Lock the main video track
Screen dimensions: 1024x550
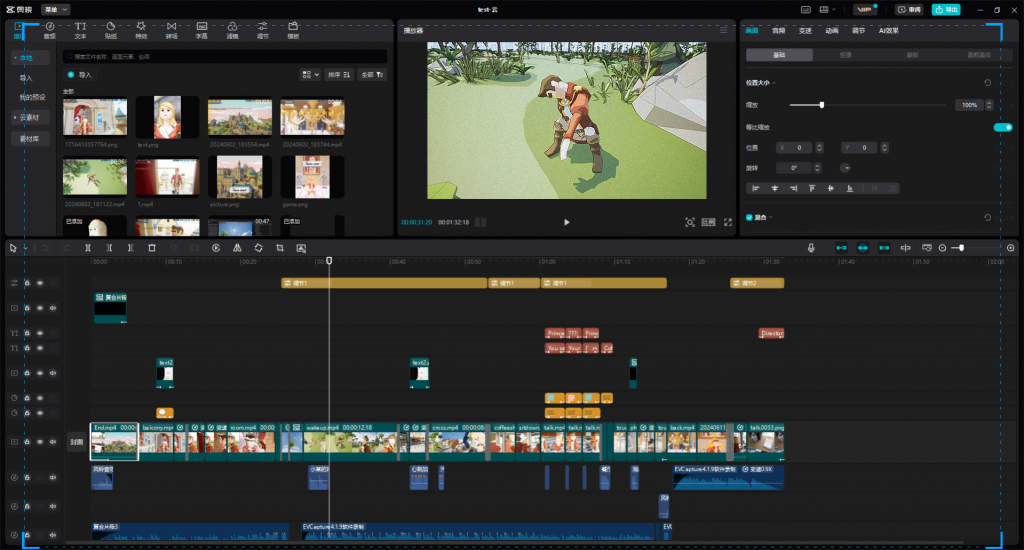27,442
